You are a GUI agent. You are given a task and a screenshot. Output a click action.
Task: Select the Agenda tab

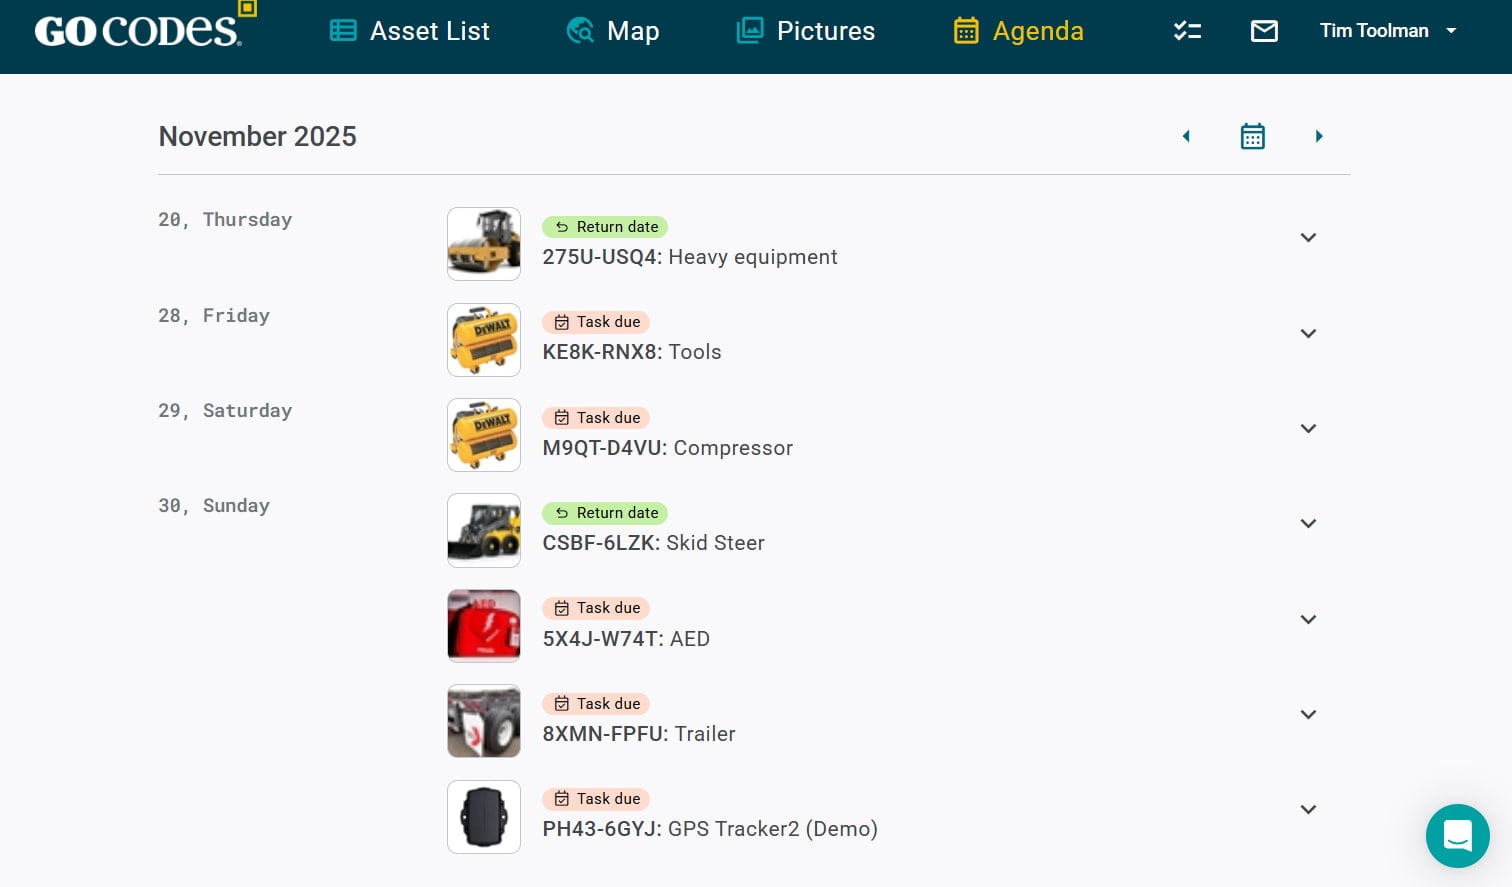[x=1018, y=31]
